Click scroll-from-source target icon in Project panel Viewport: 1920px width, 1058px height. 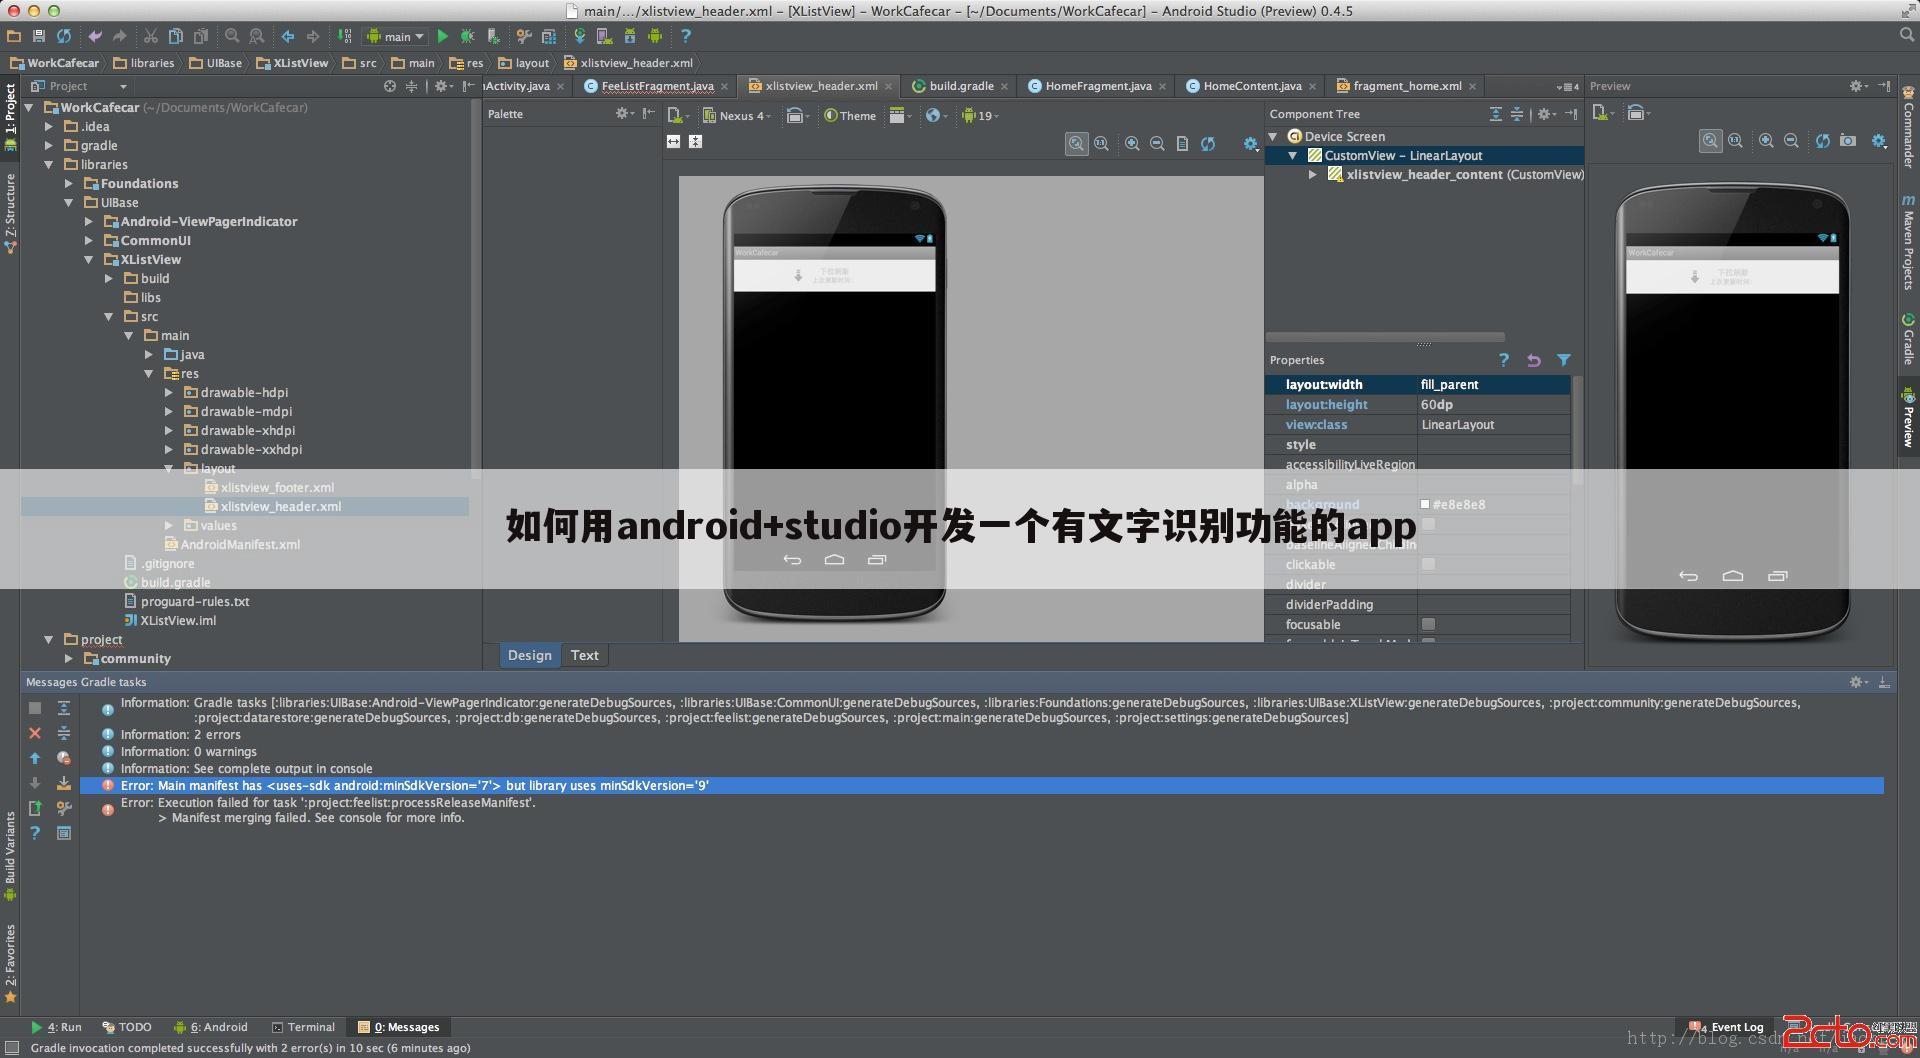390,86
